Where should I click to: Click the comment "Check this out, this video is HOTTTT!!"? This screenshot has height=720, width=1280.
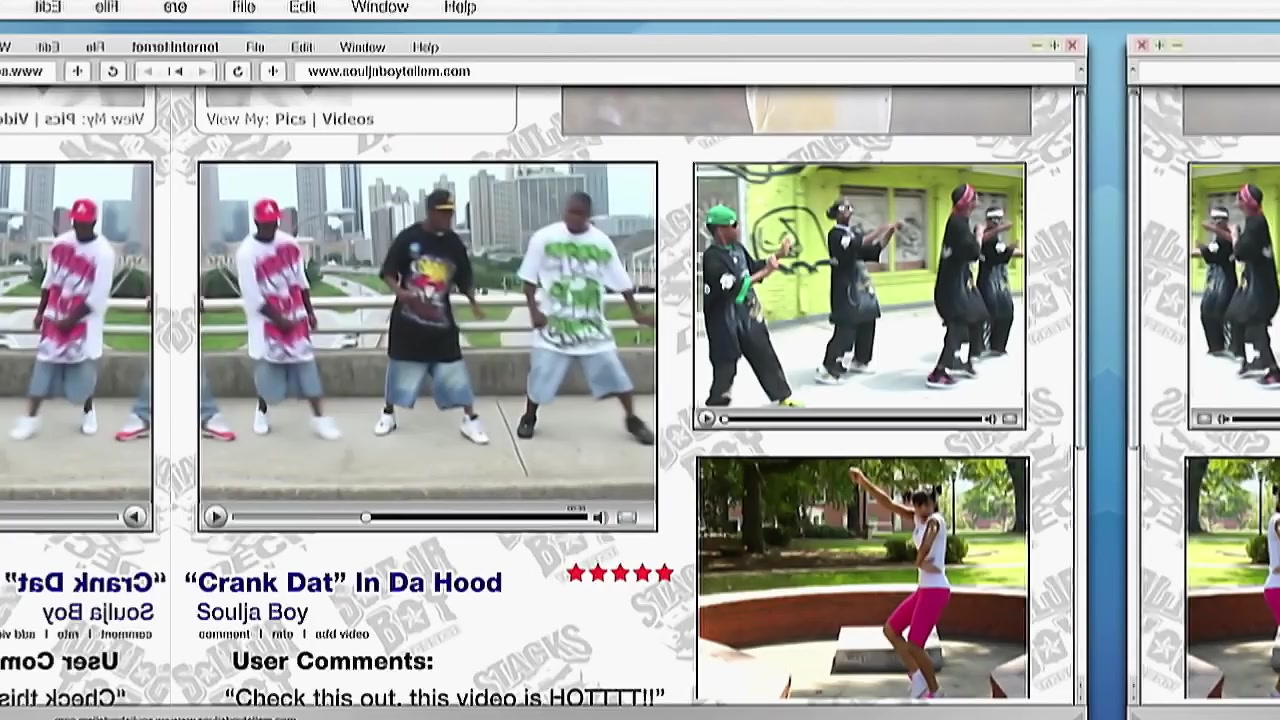[x=445, y=697]
